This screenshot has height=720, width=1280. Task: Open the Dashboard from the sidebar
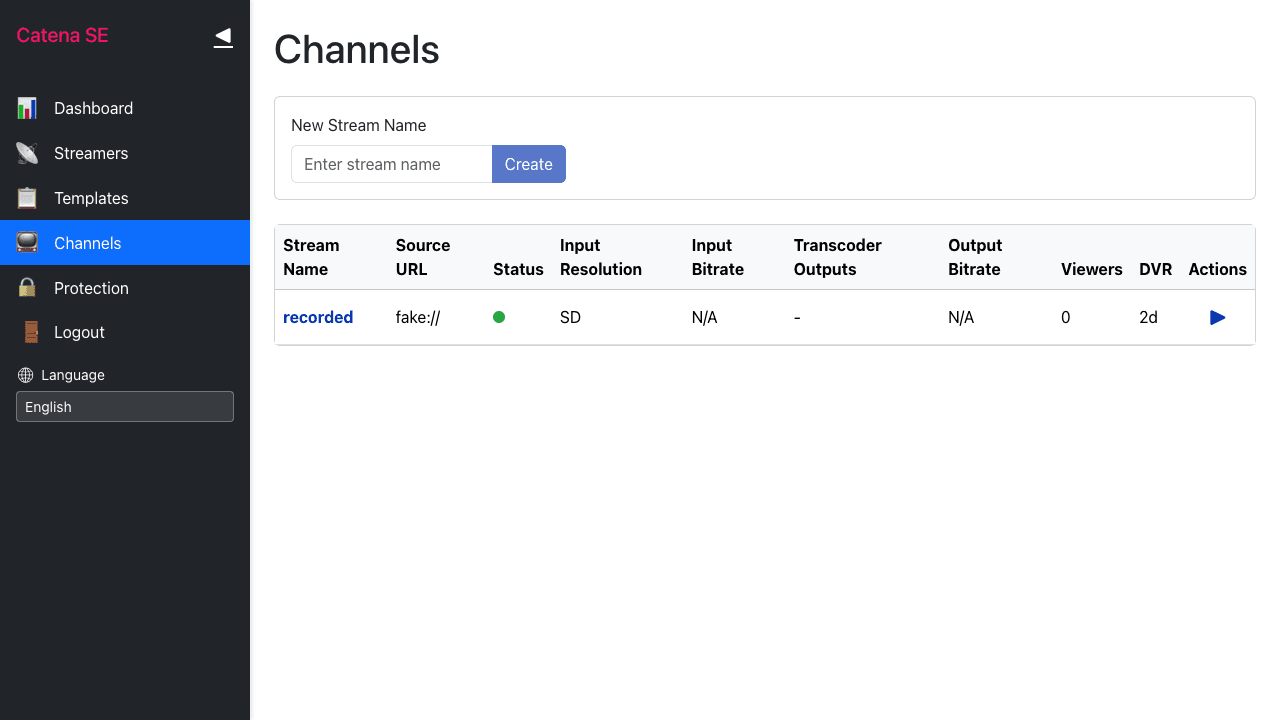(94, 108)
